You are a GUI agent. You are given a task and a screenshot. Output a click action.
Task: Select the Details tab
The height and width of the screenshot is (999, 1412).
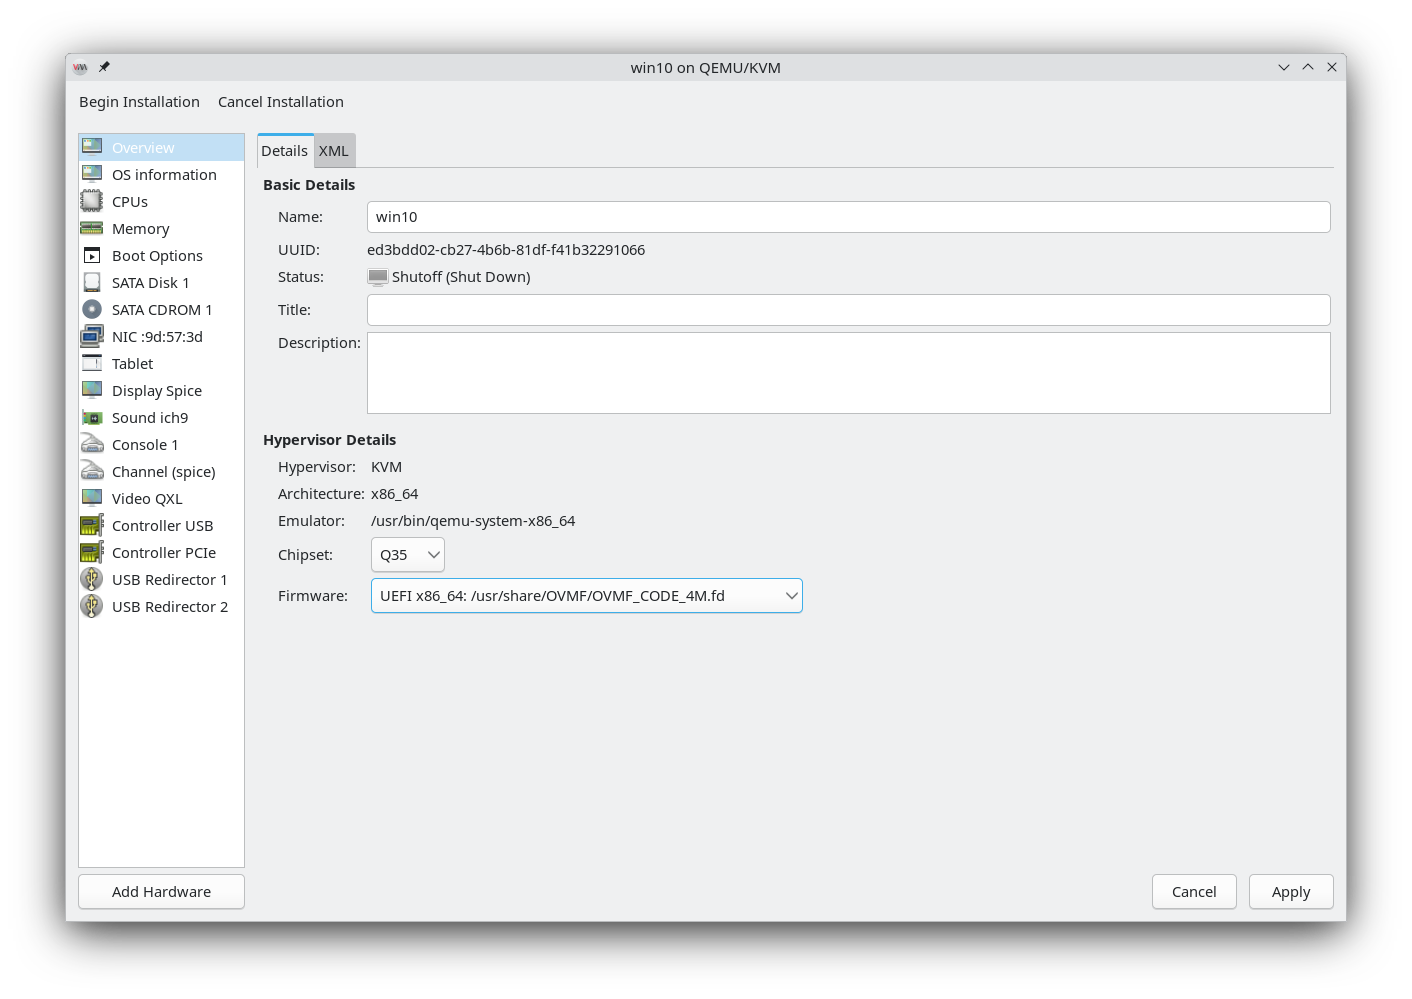pyautogui.click(x=285, y=151)
